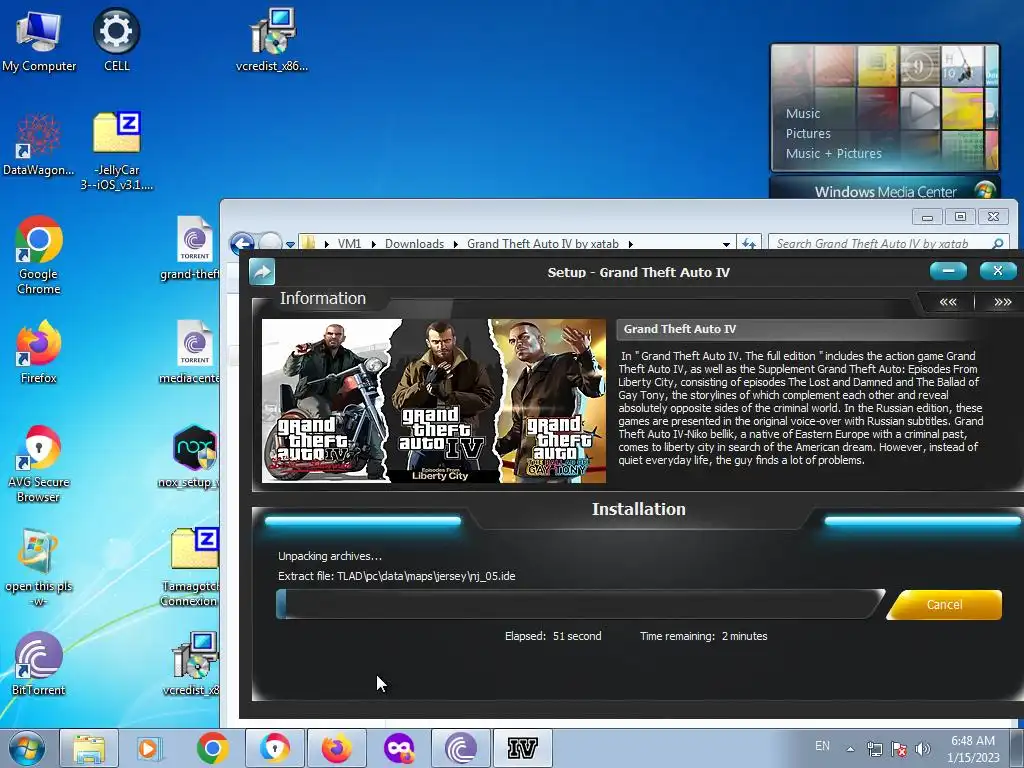Image resolution: width=1024 pixels, height=768 pixels.
Task: Open Google Chrome desktop shortcut
Action: (39, 255)
